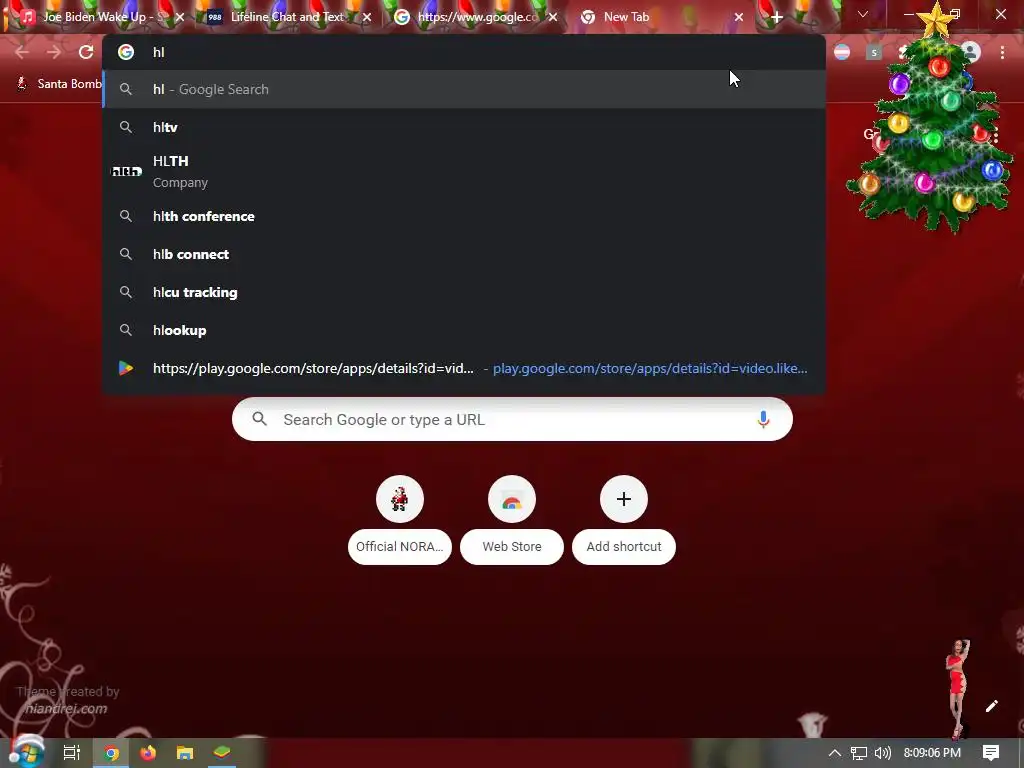Close the New Tab tab
Screen dimensions: 1024x768
739,18
